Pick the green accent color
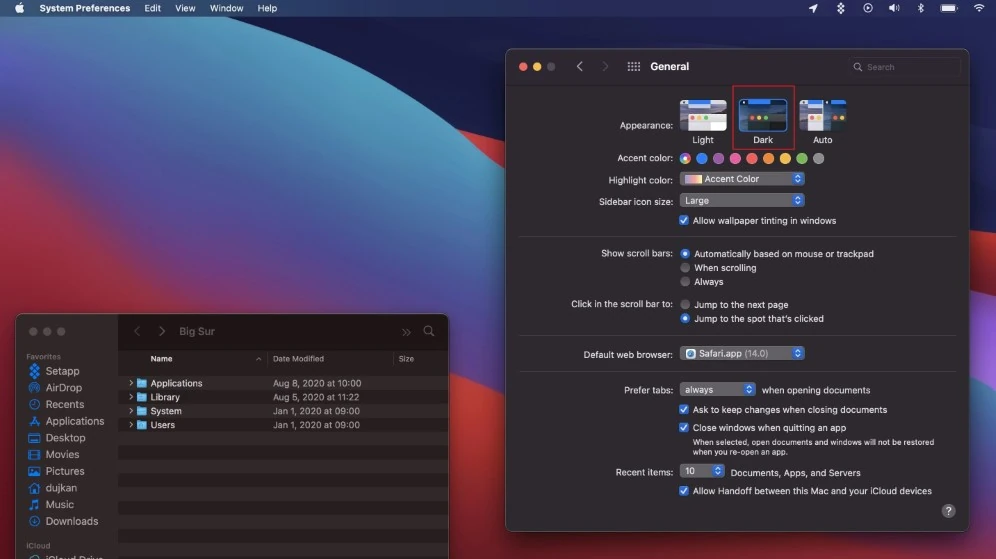Screen dimensions: 996x559 [802, 158]
